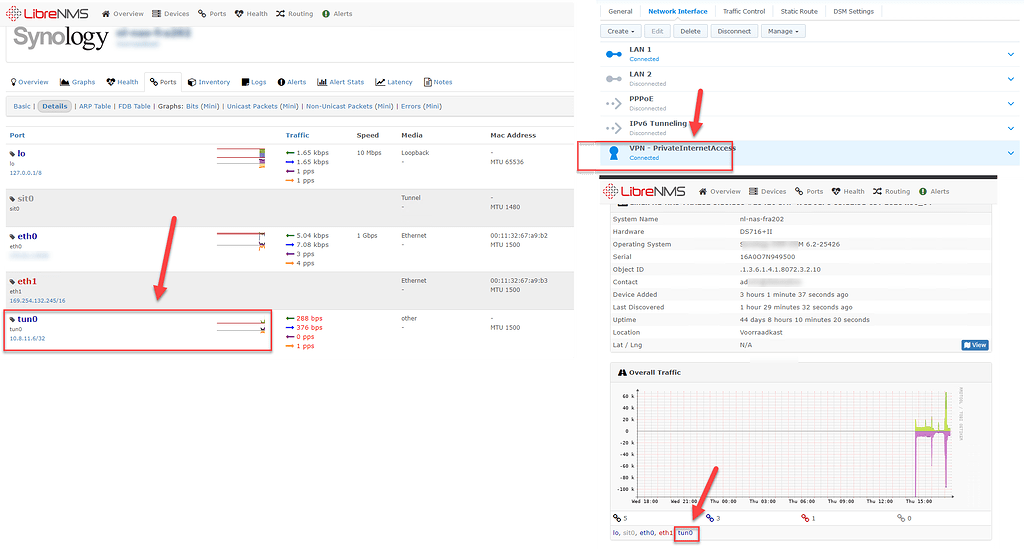
Task: Click the 10.8.11.6/32 address link
Action: (x=27, y=339)
